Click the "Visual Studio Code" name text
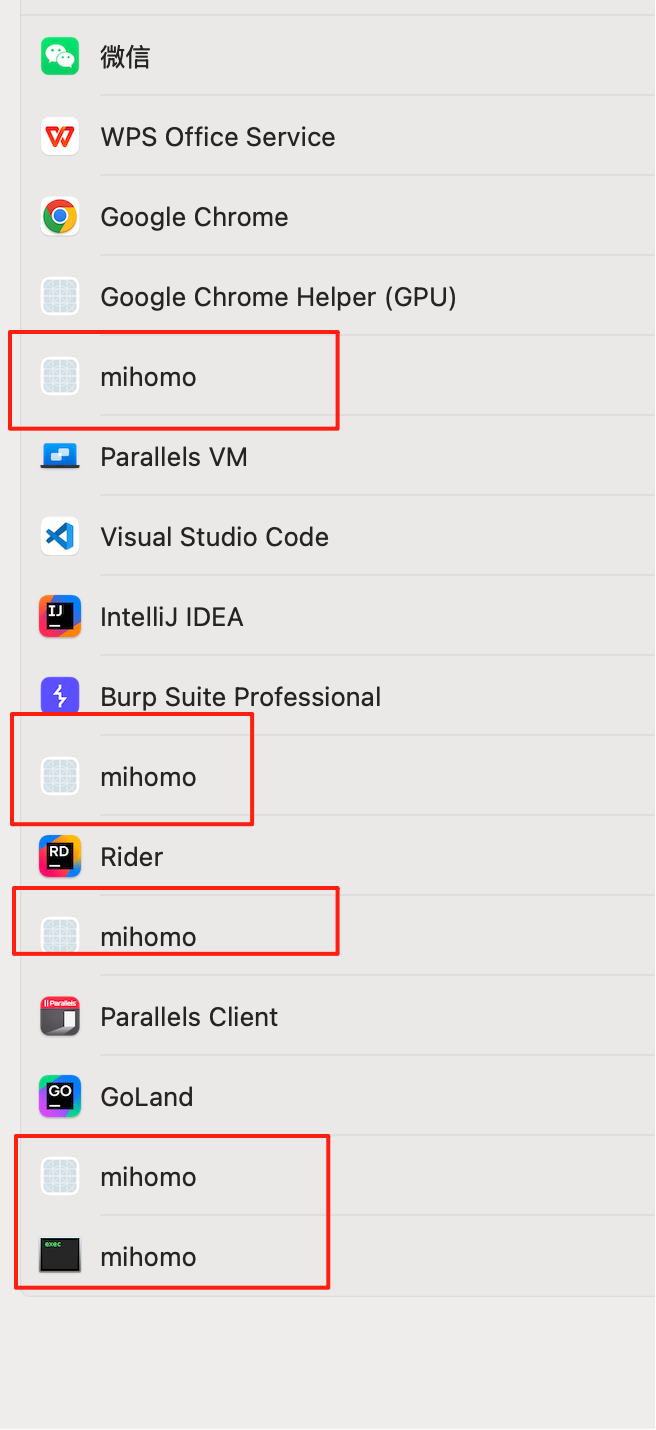This screenshot has height=1430, width=656. click(214, 537)
